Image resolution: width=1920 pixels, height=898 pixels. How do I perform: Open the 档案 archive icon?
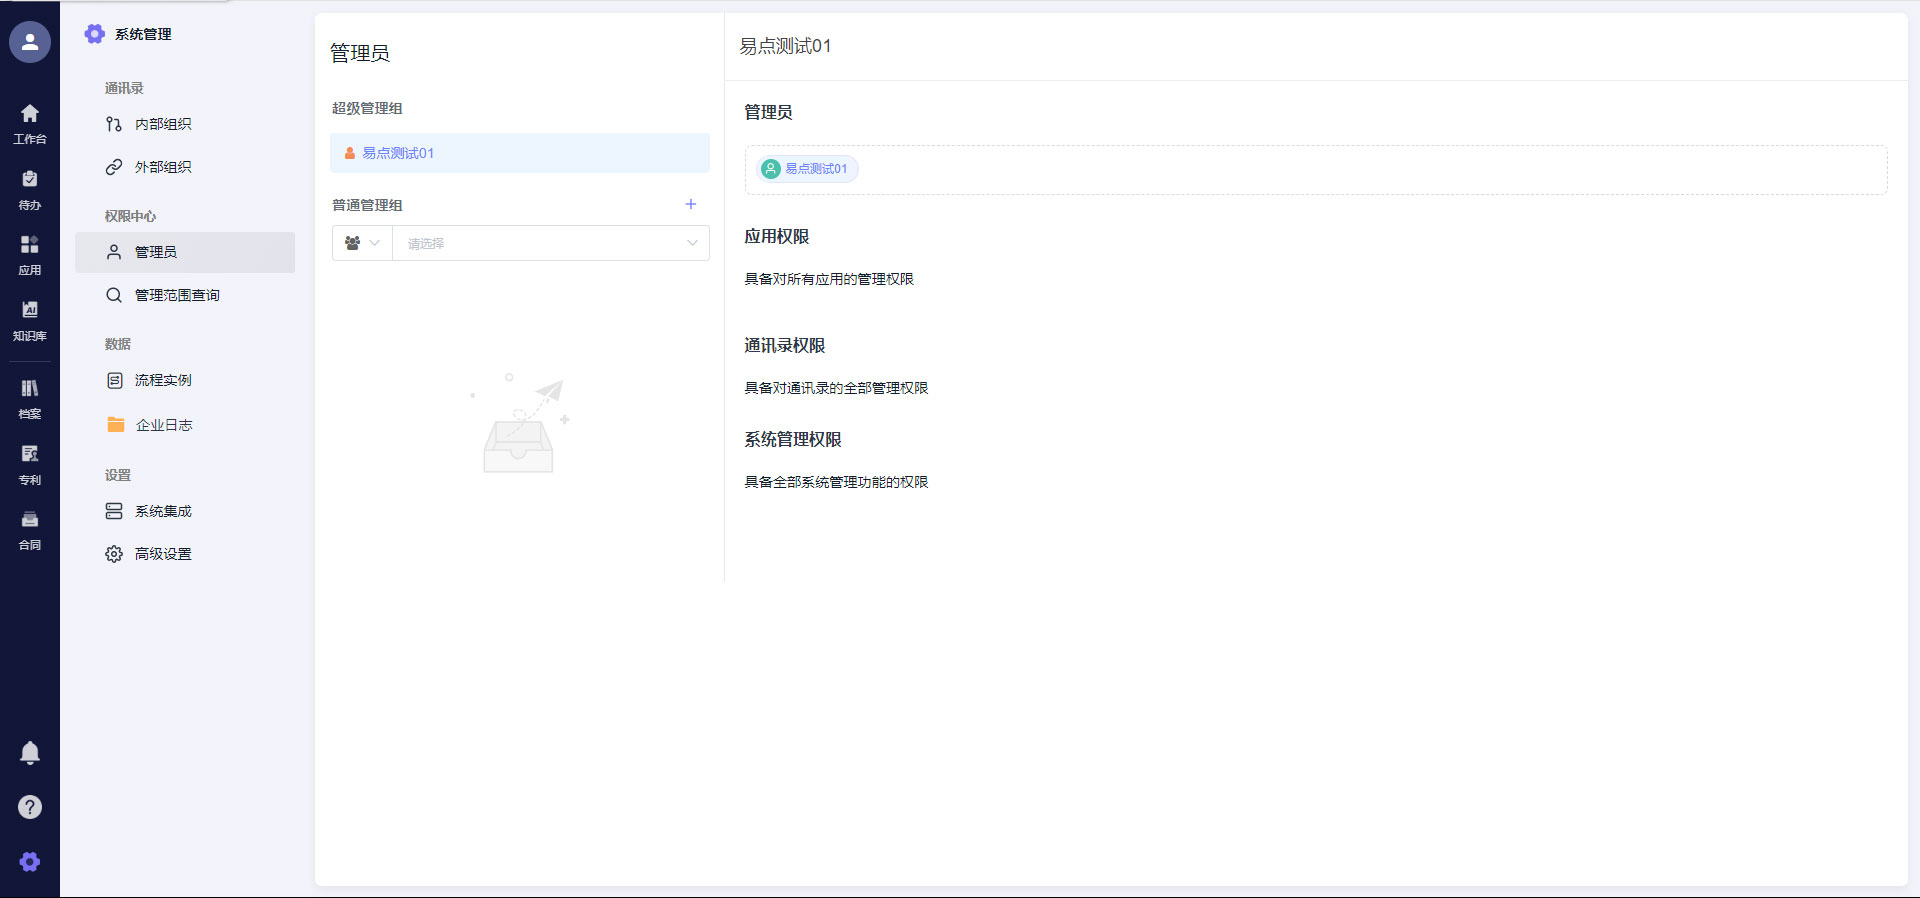pyautogui.click(x=30, y=398)
